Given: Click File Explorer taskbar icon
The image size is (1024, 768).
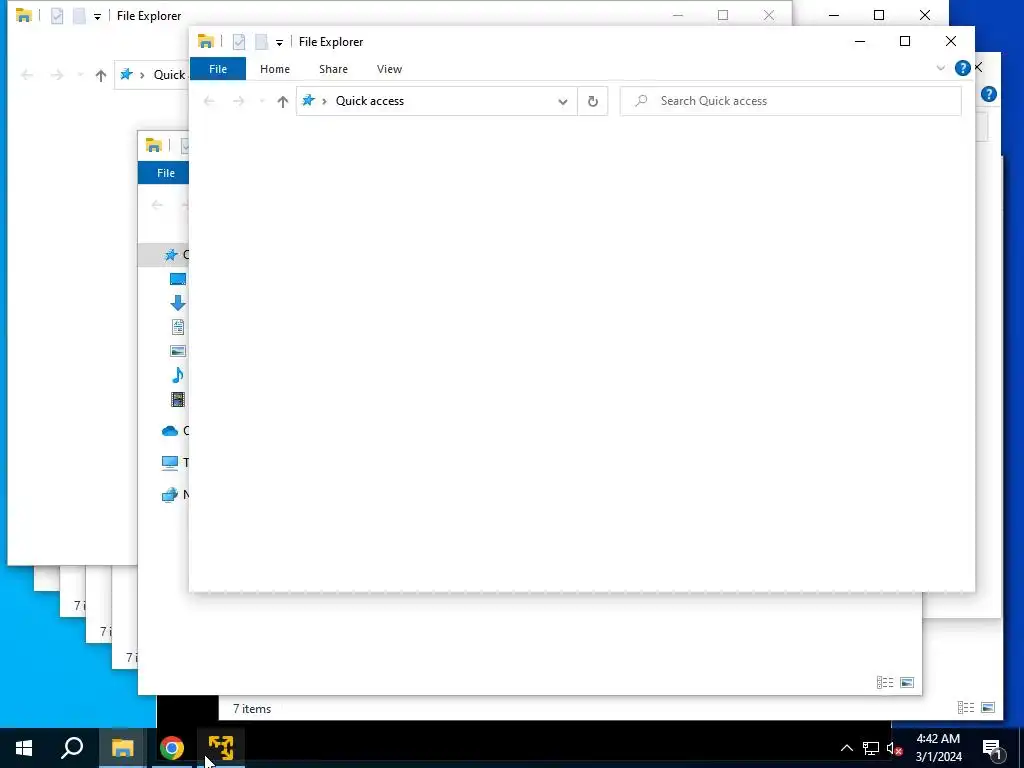Looking at the screenshot, I should point(122,748).
